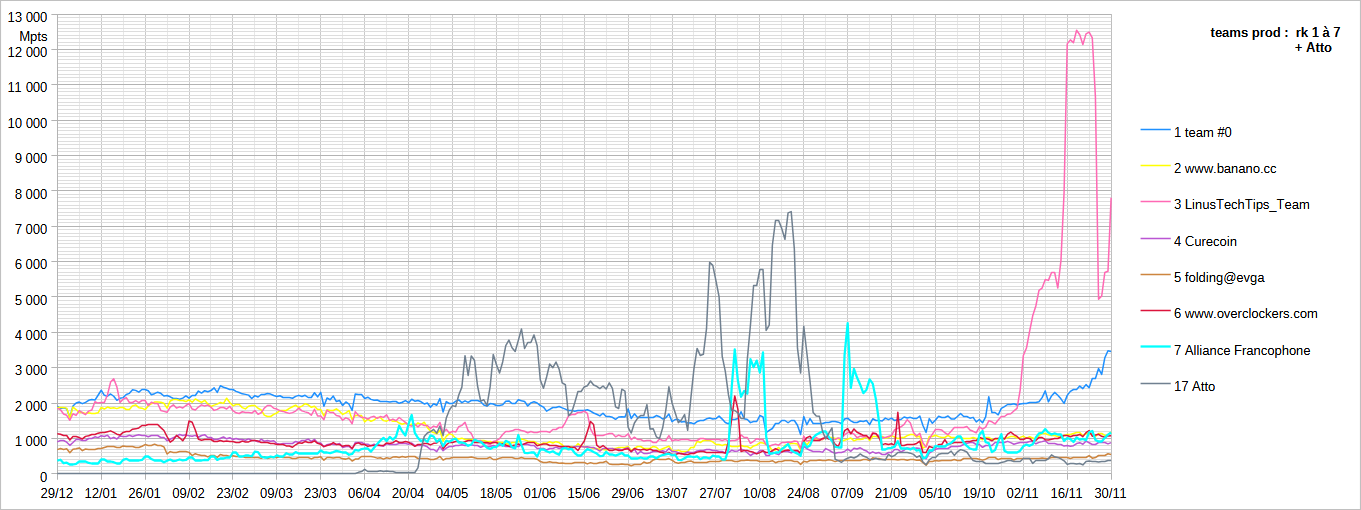Select the '6 www.overclockers.com' legend entry
The width and height of the screenshot is (1361, 510).
pos(1245,314)
